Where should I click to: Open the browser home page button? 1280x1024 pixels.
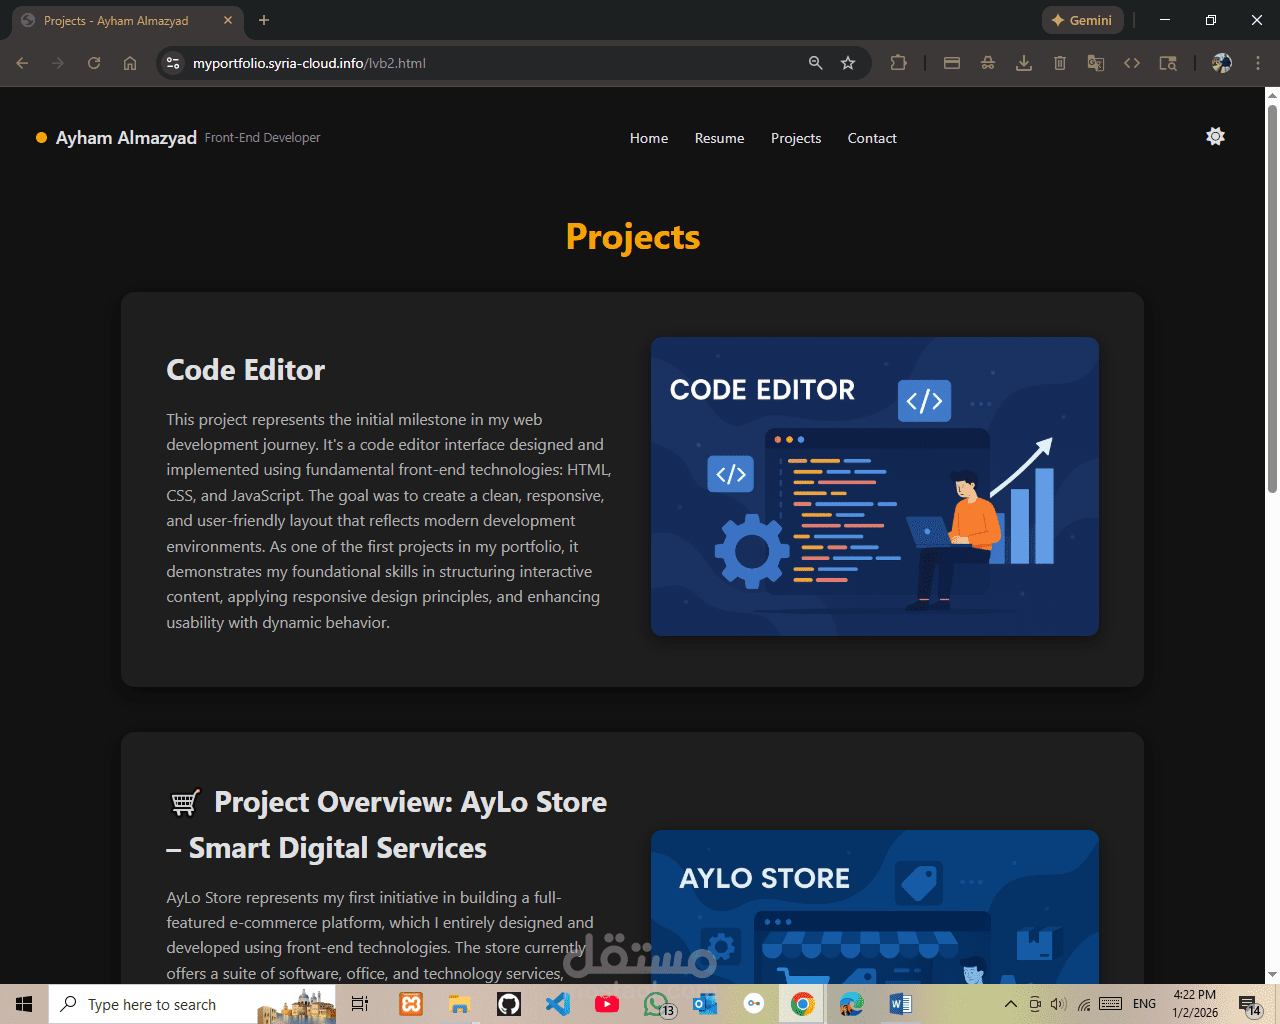(130, 63)
